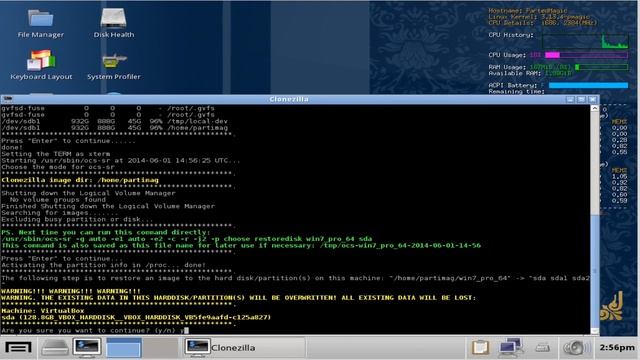640x360 pixels.
Task: Click the 'No volume groups found' line
Action: pos(58,200)
